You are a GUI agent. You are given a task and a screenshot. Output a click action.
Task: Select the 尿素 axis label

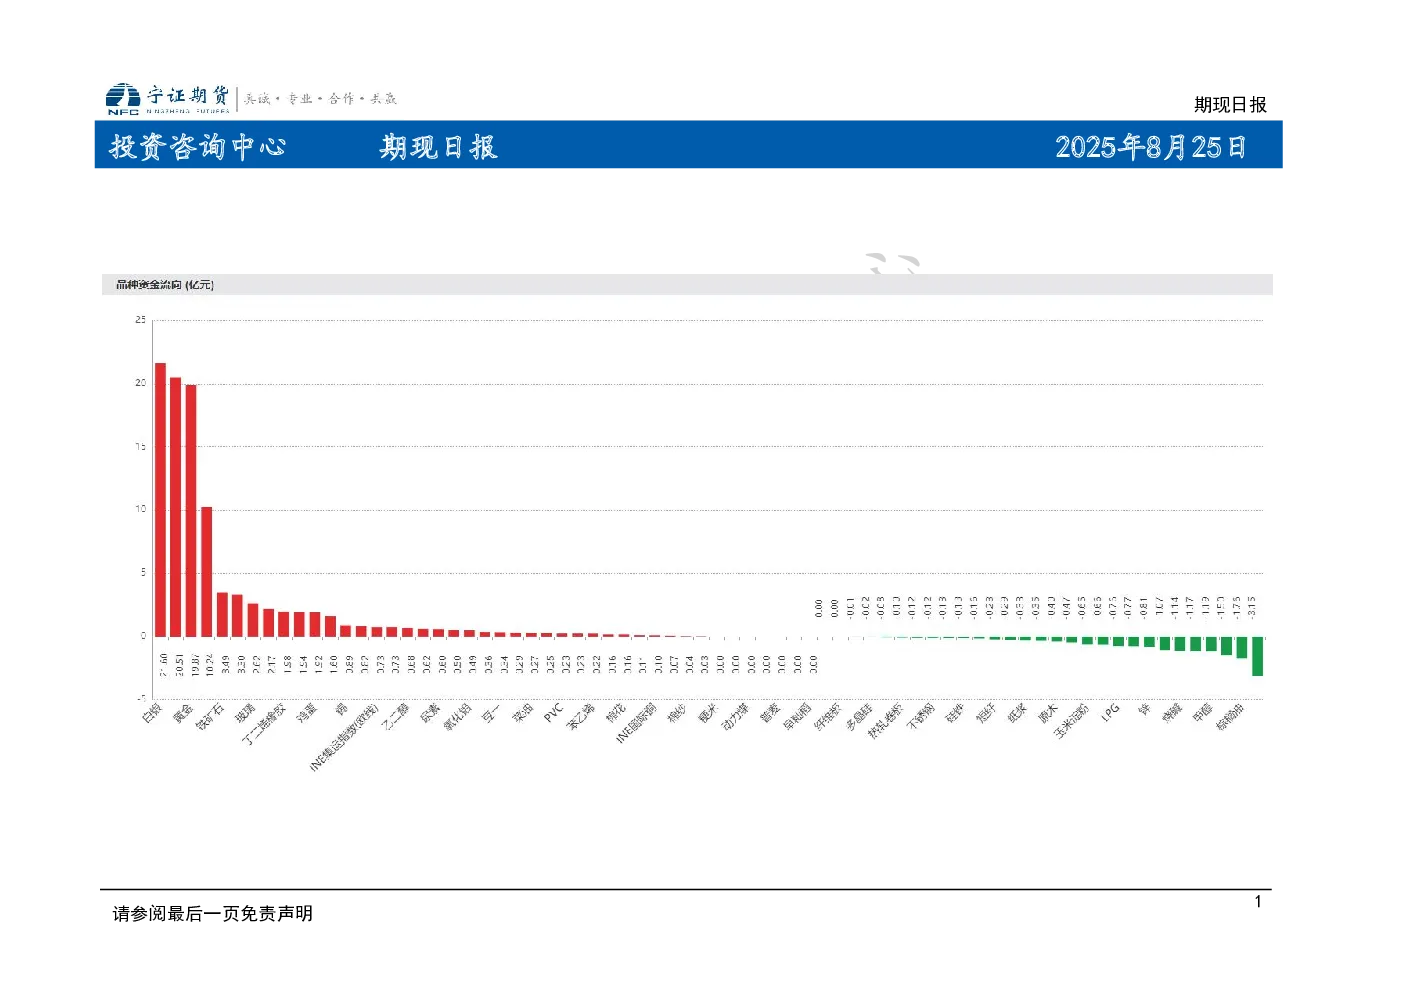[x=430, y=713]
